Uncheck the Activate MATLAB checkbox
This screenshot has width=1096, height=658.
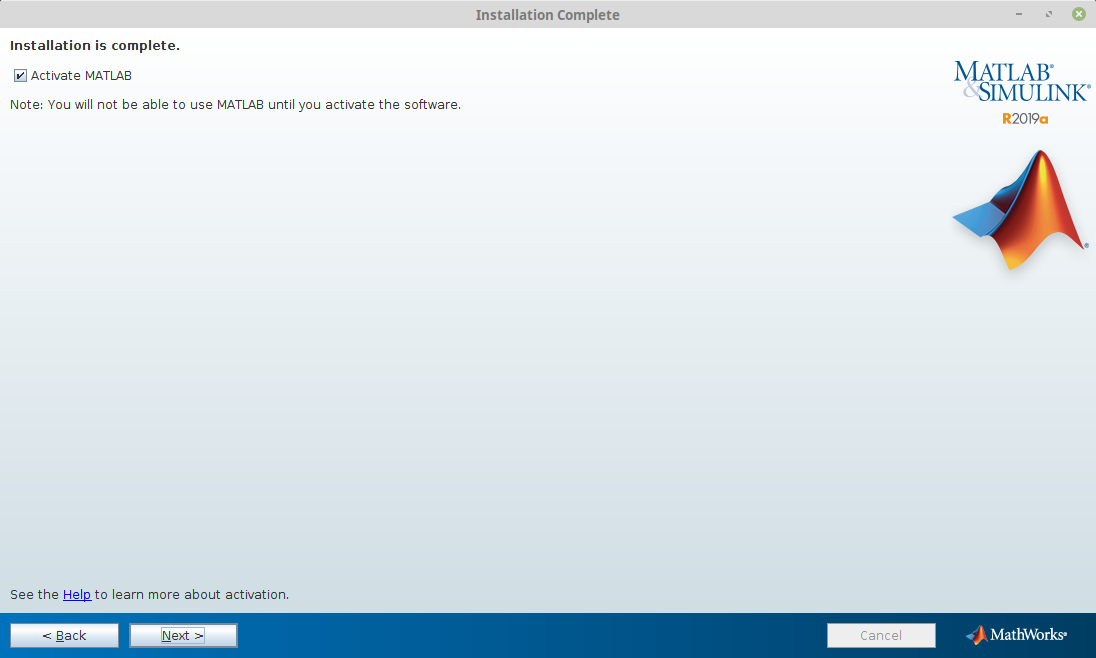(20, 76)
